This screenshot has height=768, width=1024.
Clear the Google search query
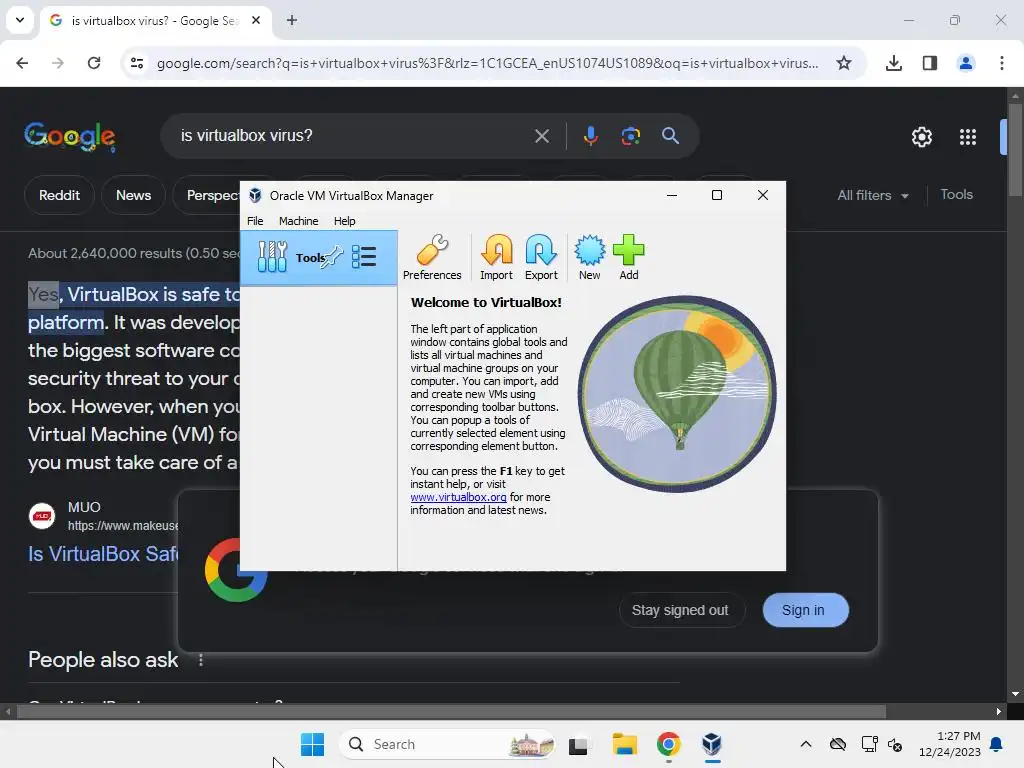(x=541, y=136)
